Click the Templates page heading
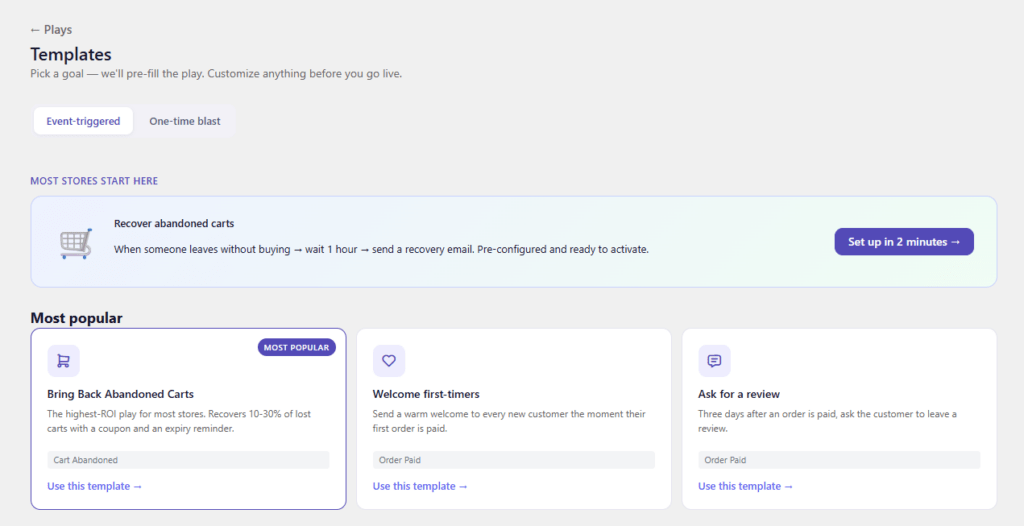This screenshot has width=1024, height=526. pyautogui.click(x=71, y=54)
